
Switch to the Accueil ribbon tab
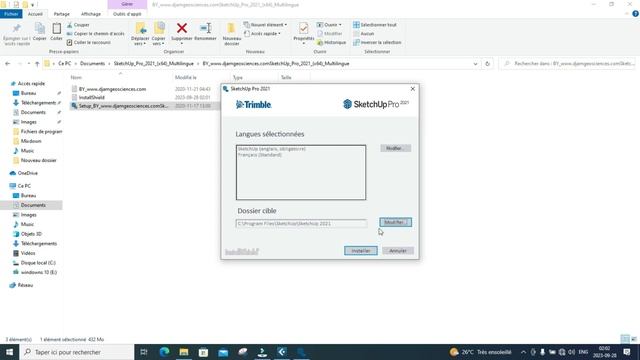35,14
